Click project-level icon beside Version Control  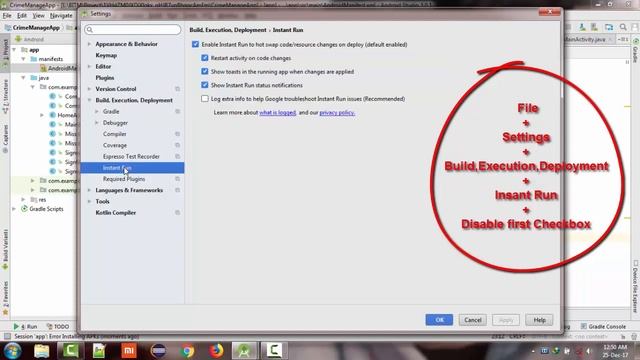point(178,89)
